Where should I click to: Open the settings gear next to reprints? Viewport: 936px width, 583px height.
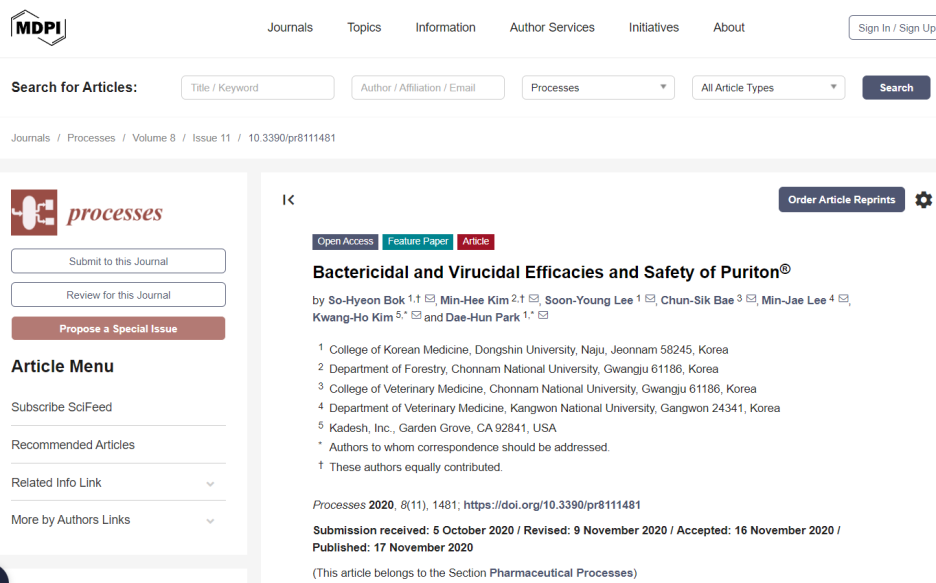pos(923,200)
